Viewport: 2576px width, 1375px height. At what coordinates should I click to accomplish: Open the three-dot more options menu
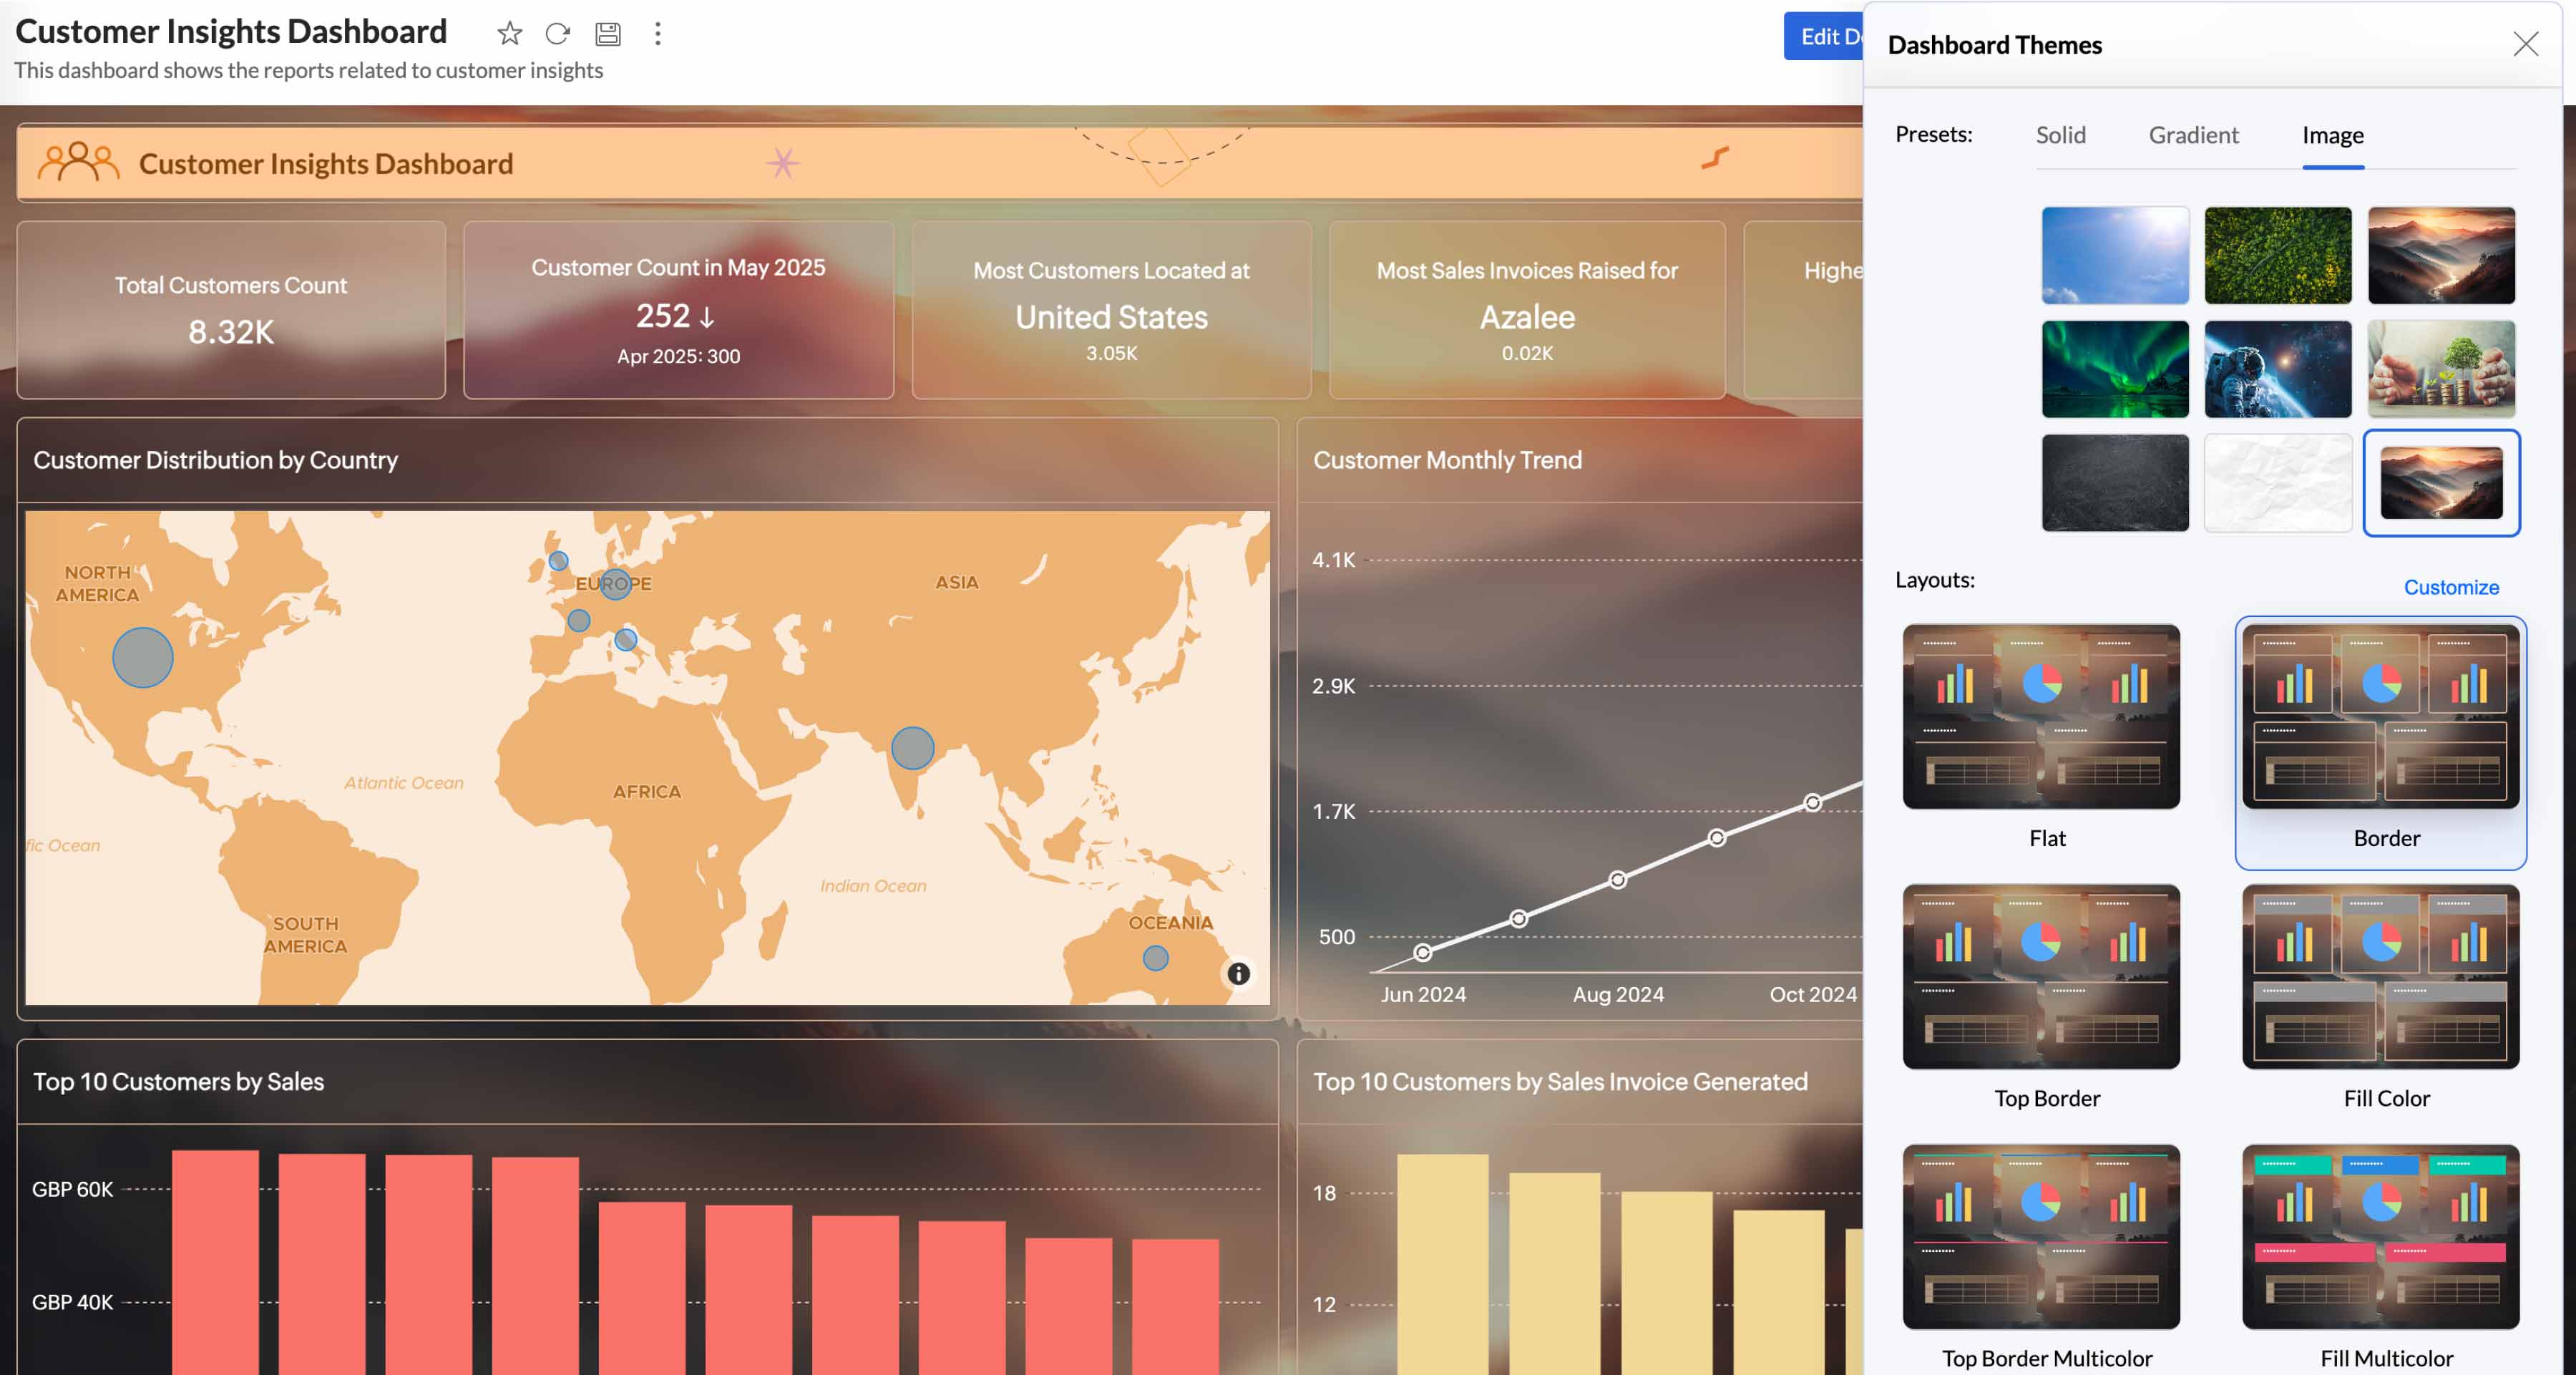click(x=657, y=34)
